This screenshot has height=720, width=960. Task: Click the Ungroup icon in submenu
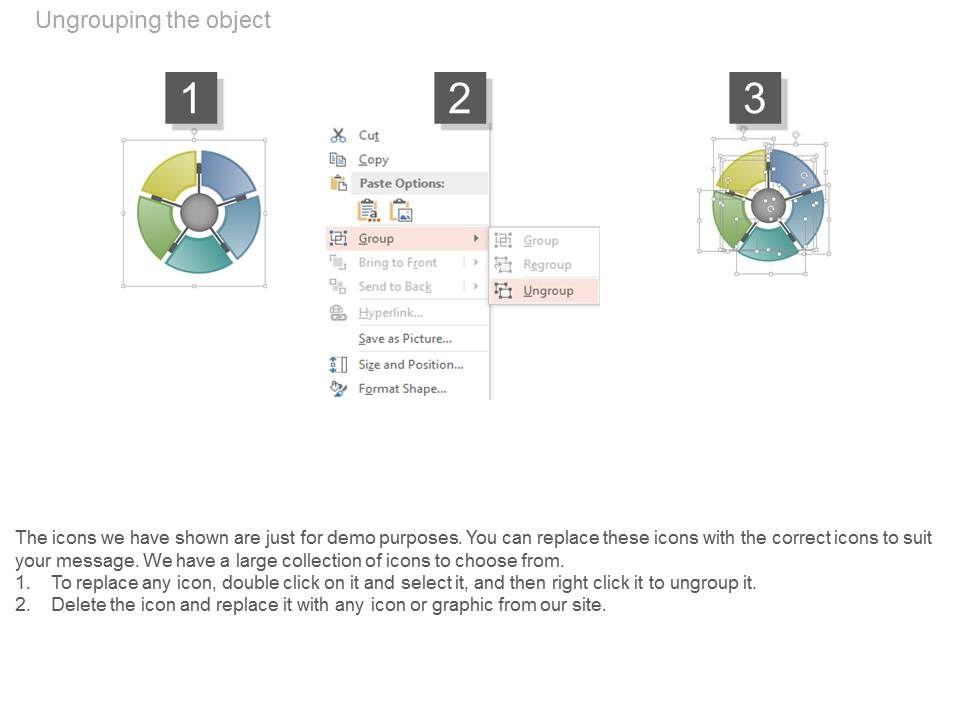point(504,290)
